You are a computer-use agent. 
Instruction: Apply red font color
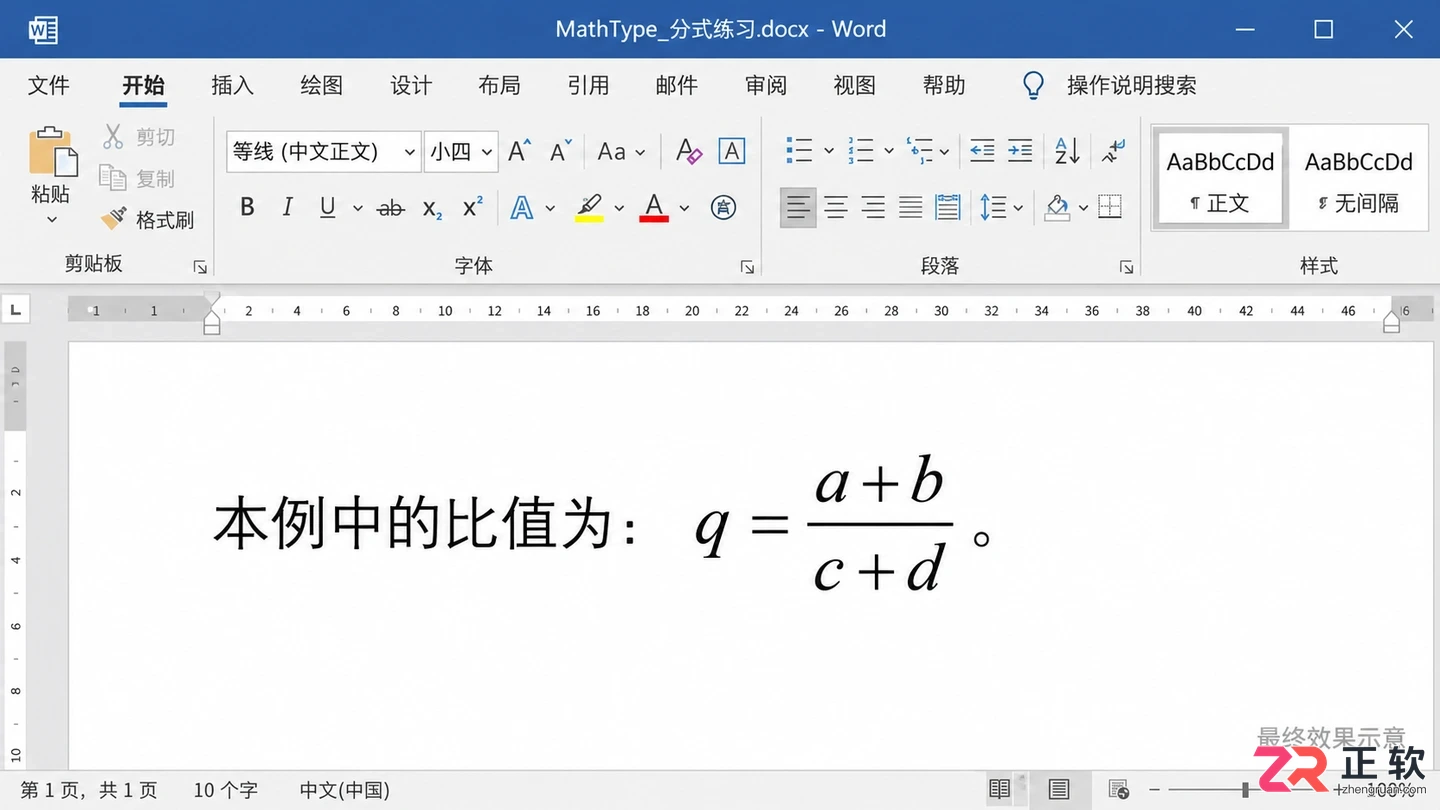pyautogui.click(x=654, y=207)
